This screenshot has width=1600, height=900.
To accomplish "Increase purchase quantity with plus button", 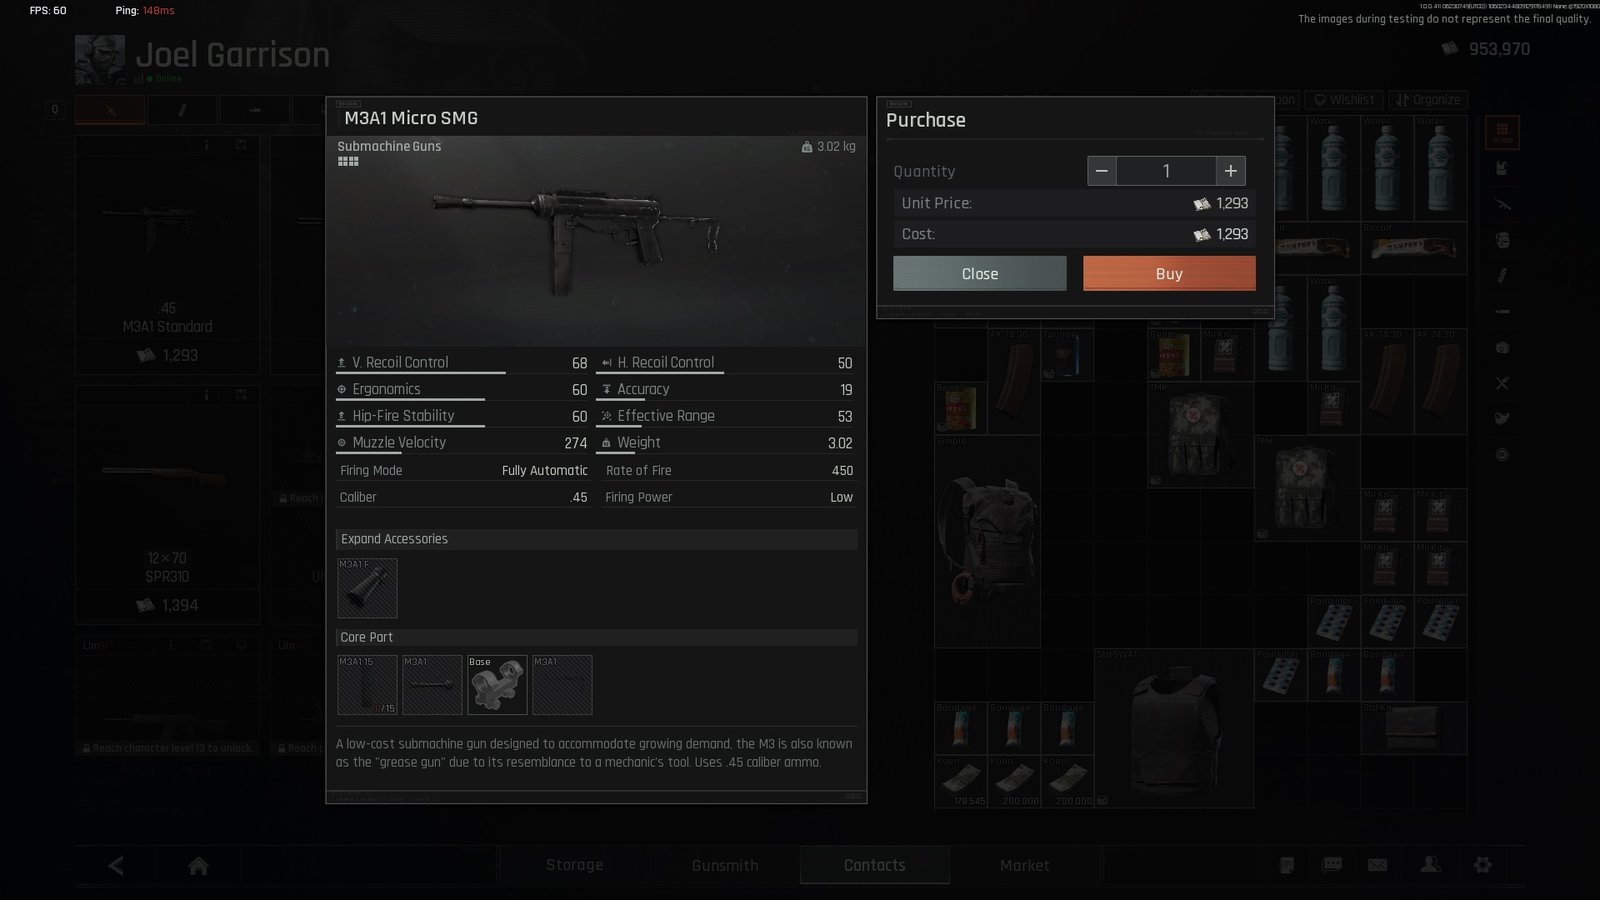I will [x=1231, y=171].
